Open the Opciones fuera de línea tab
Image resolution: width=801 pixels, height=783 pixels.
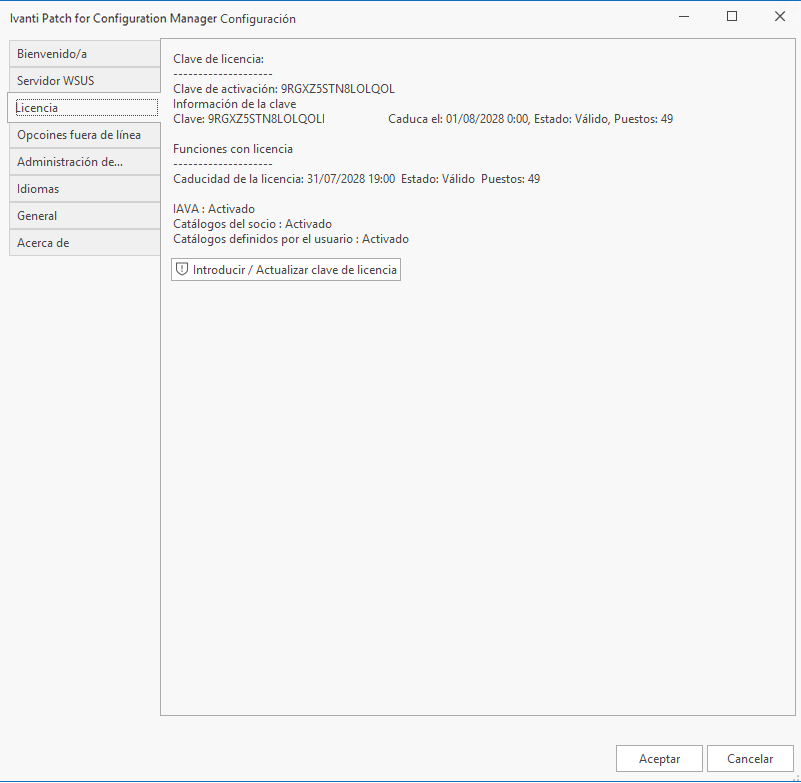[84, 135]
